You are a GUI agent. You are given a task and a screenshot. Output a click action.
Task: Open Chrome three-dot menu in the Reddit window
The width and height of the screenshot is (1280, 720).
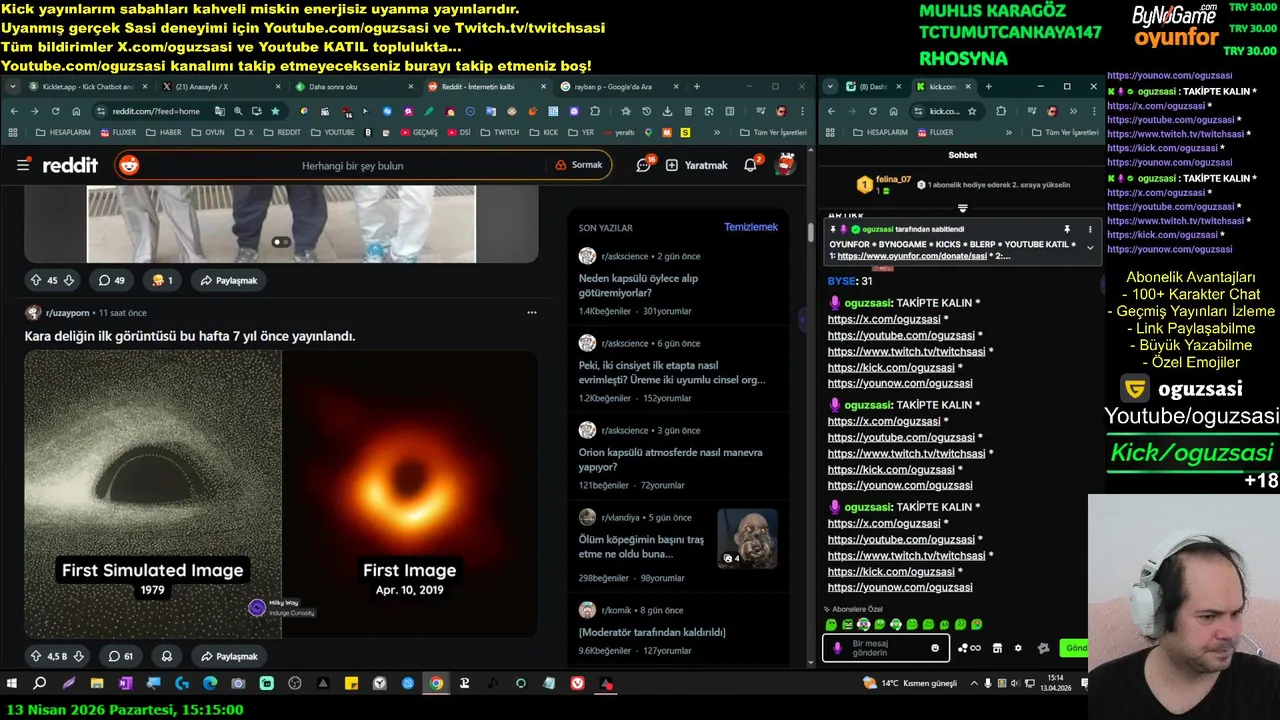pos(801,111)
